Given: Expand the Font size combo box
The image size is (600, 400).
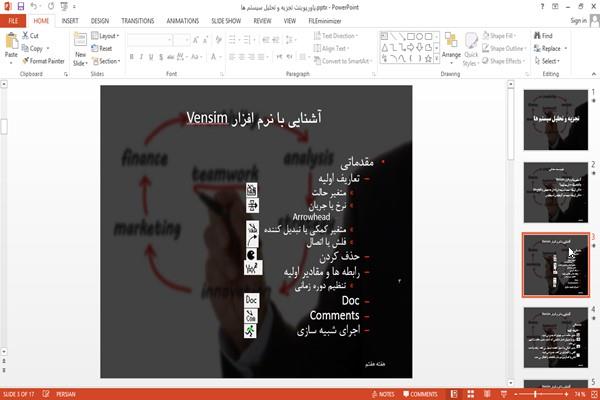Looking at the screenshot, I should (187, 39).
